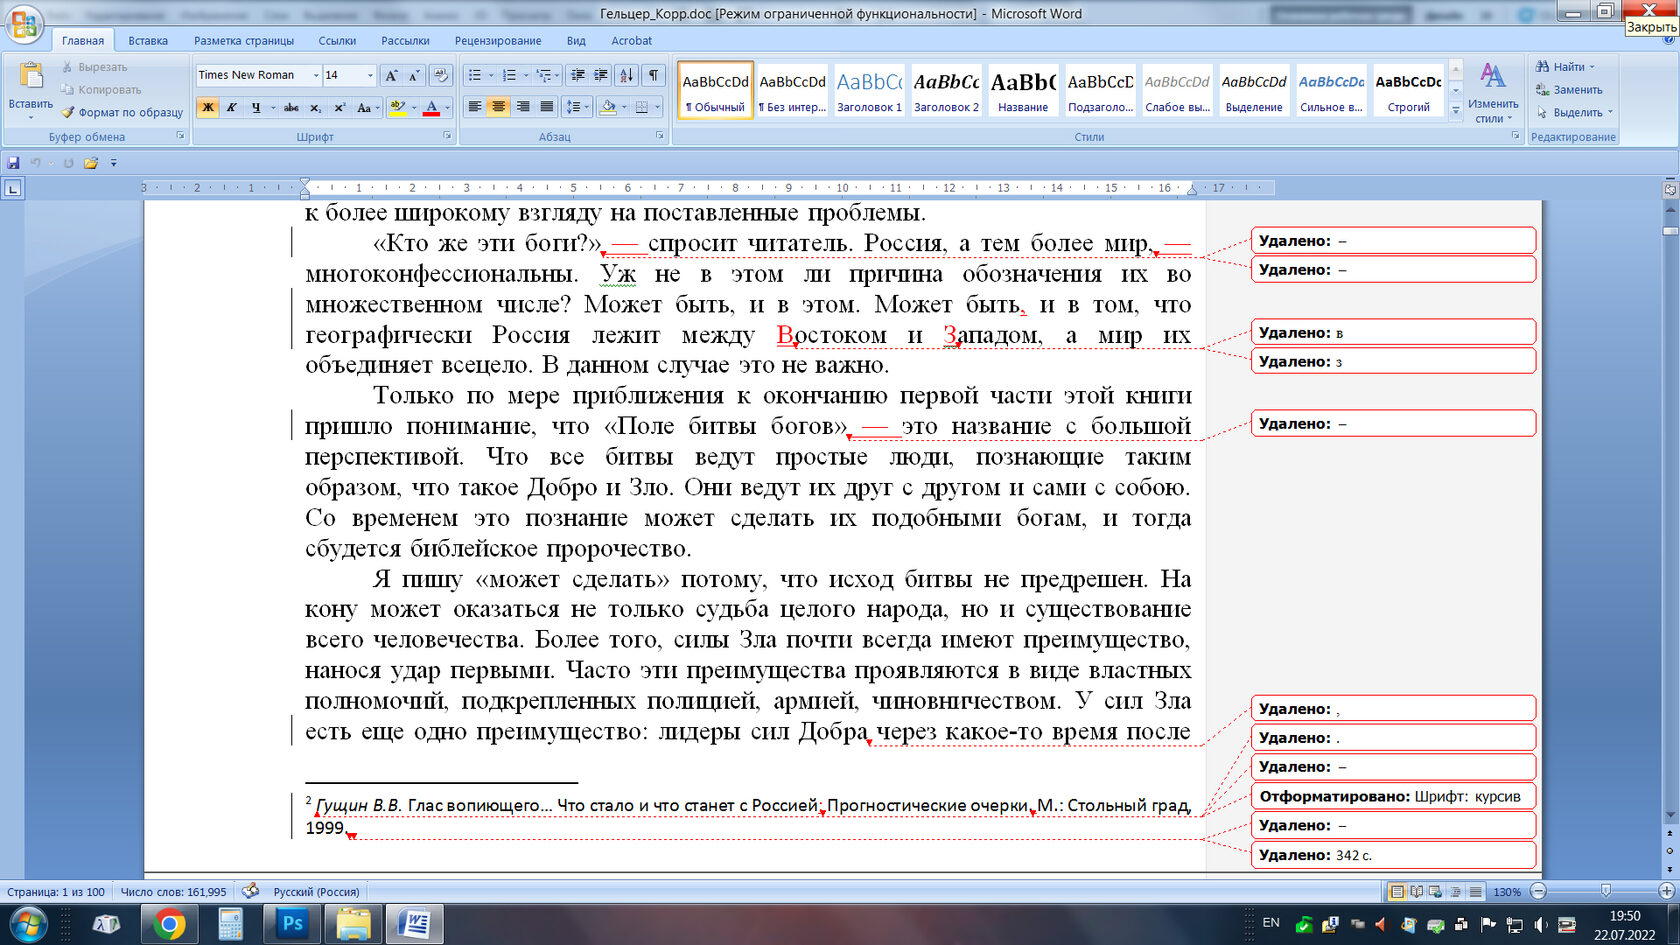
Task: Open the Change Case (Aa) menu
Action: [366, 107]
